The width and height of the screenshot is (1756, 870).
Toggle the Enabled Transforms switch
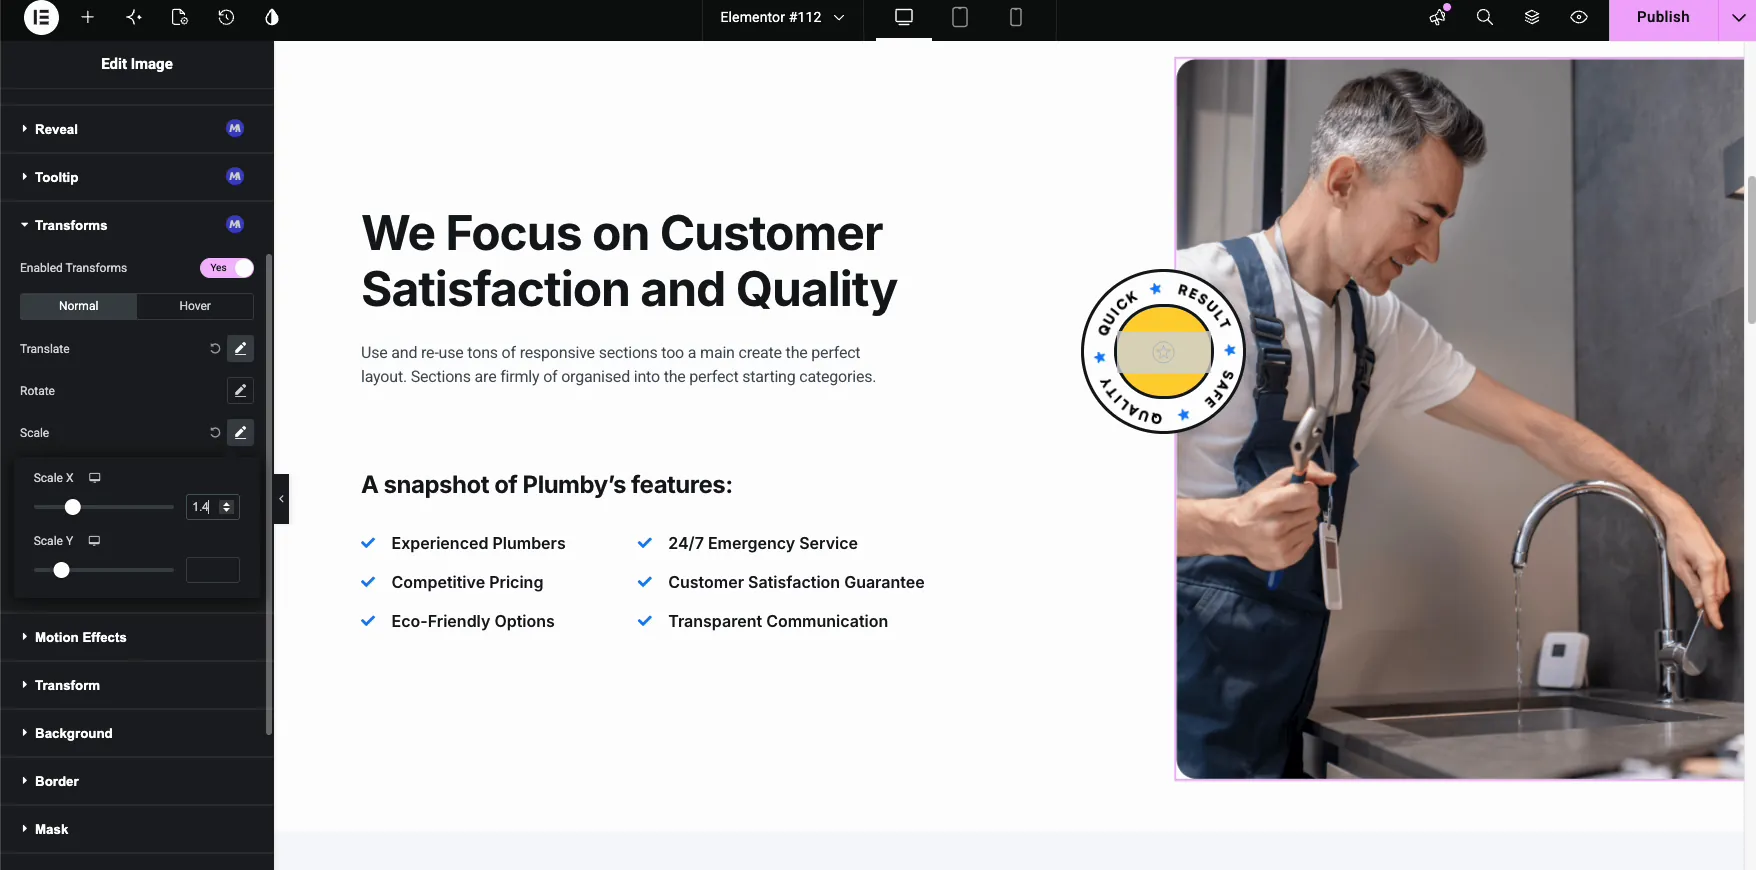(x=227, y=268)
